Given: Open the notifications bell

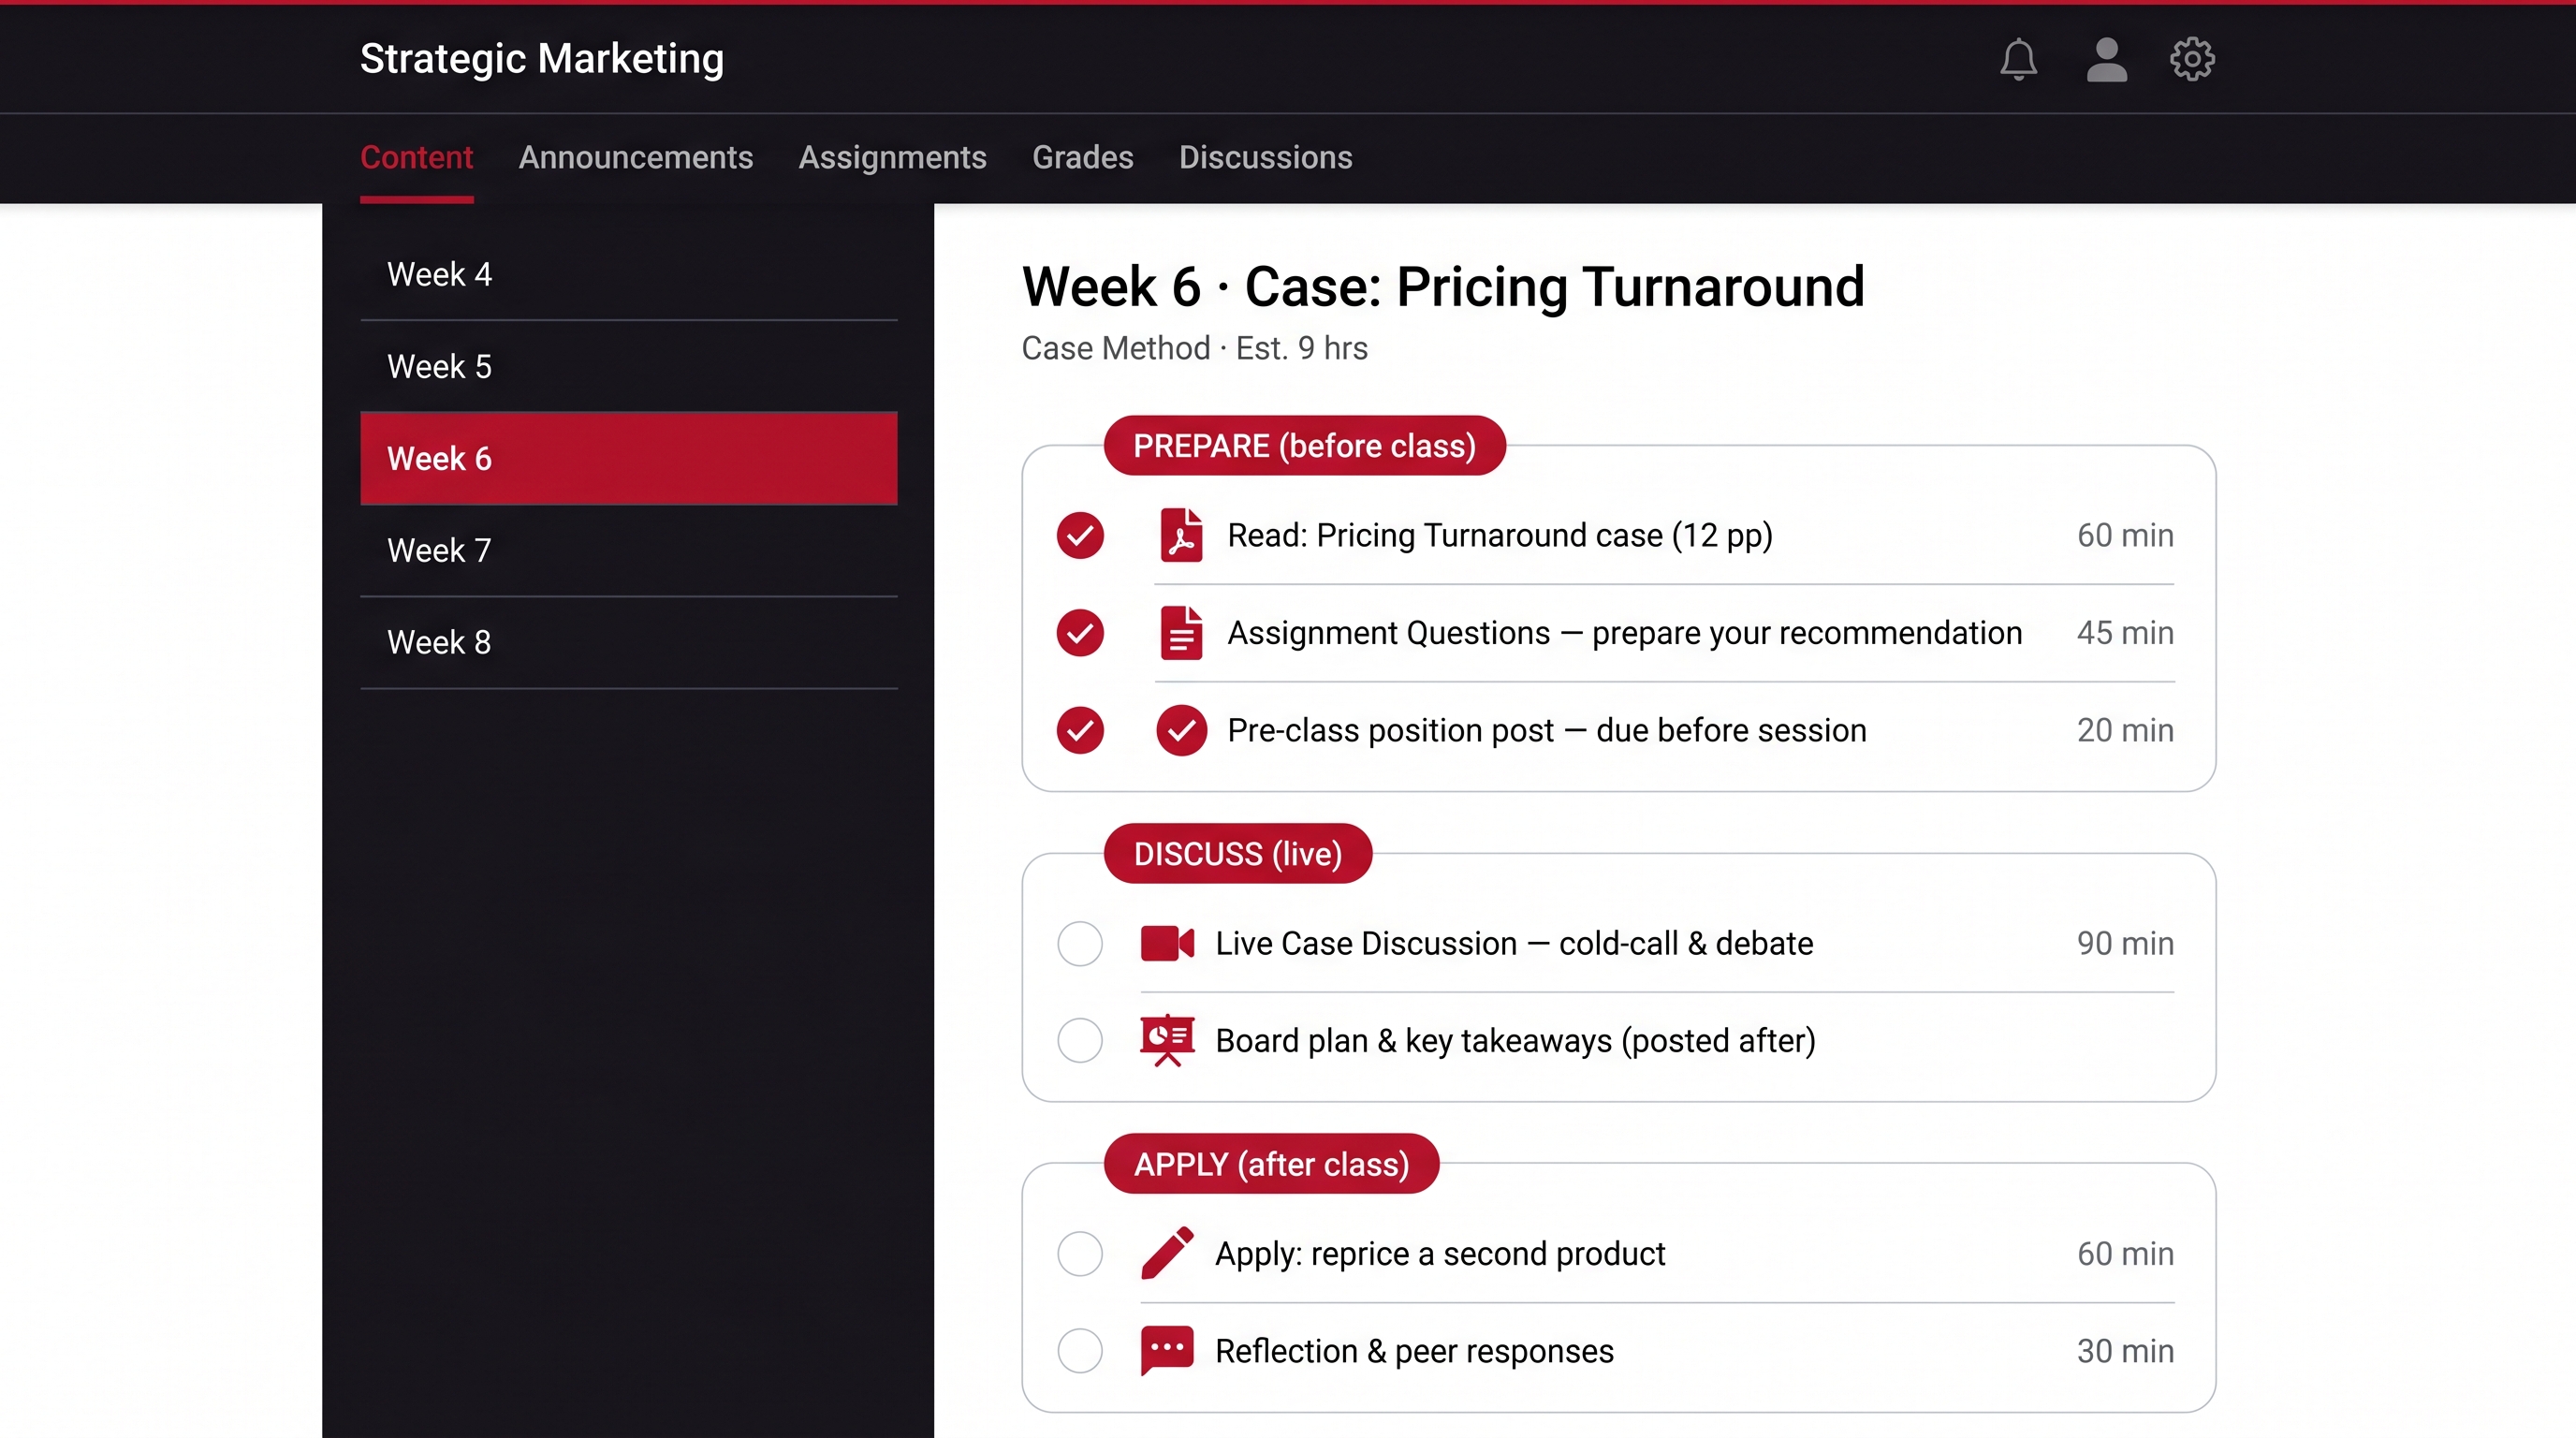Looking at the screenshot, I should point(2018,59).
